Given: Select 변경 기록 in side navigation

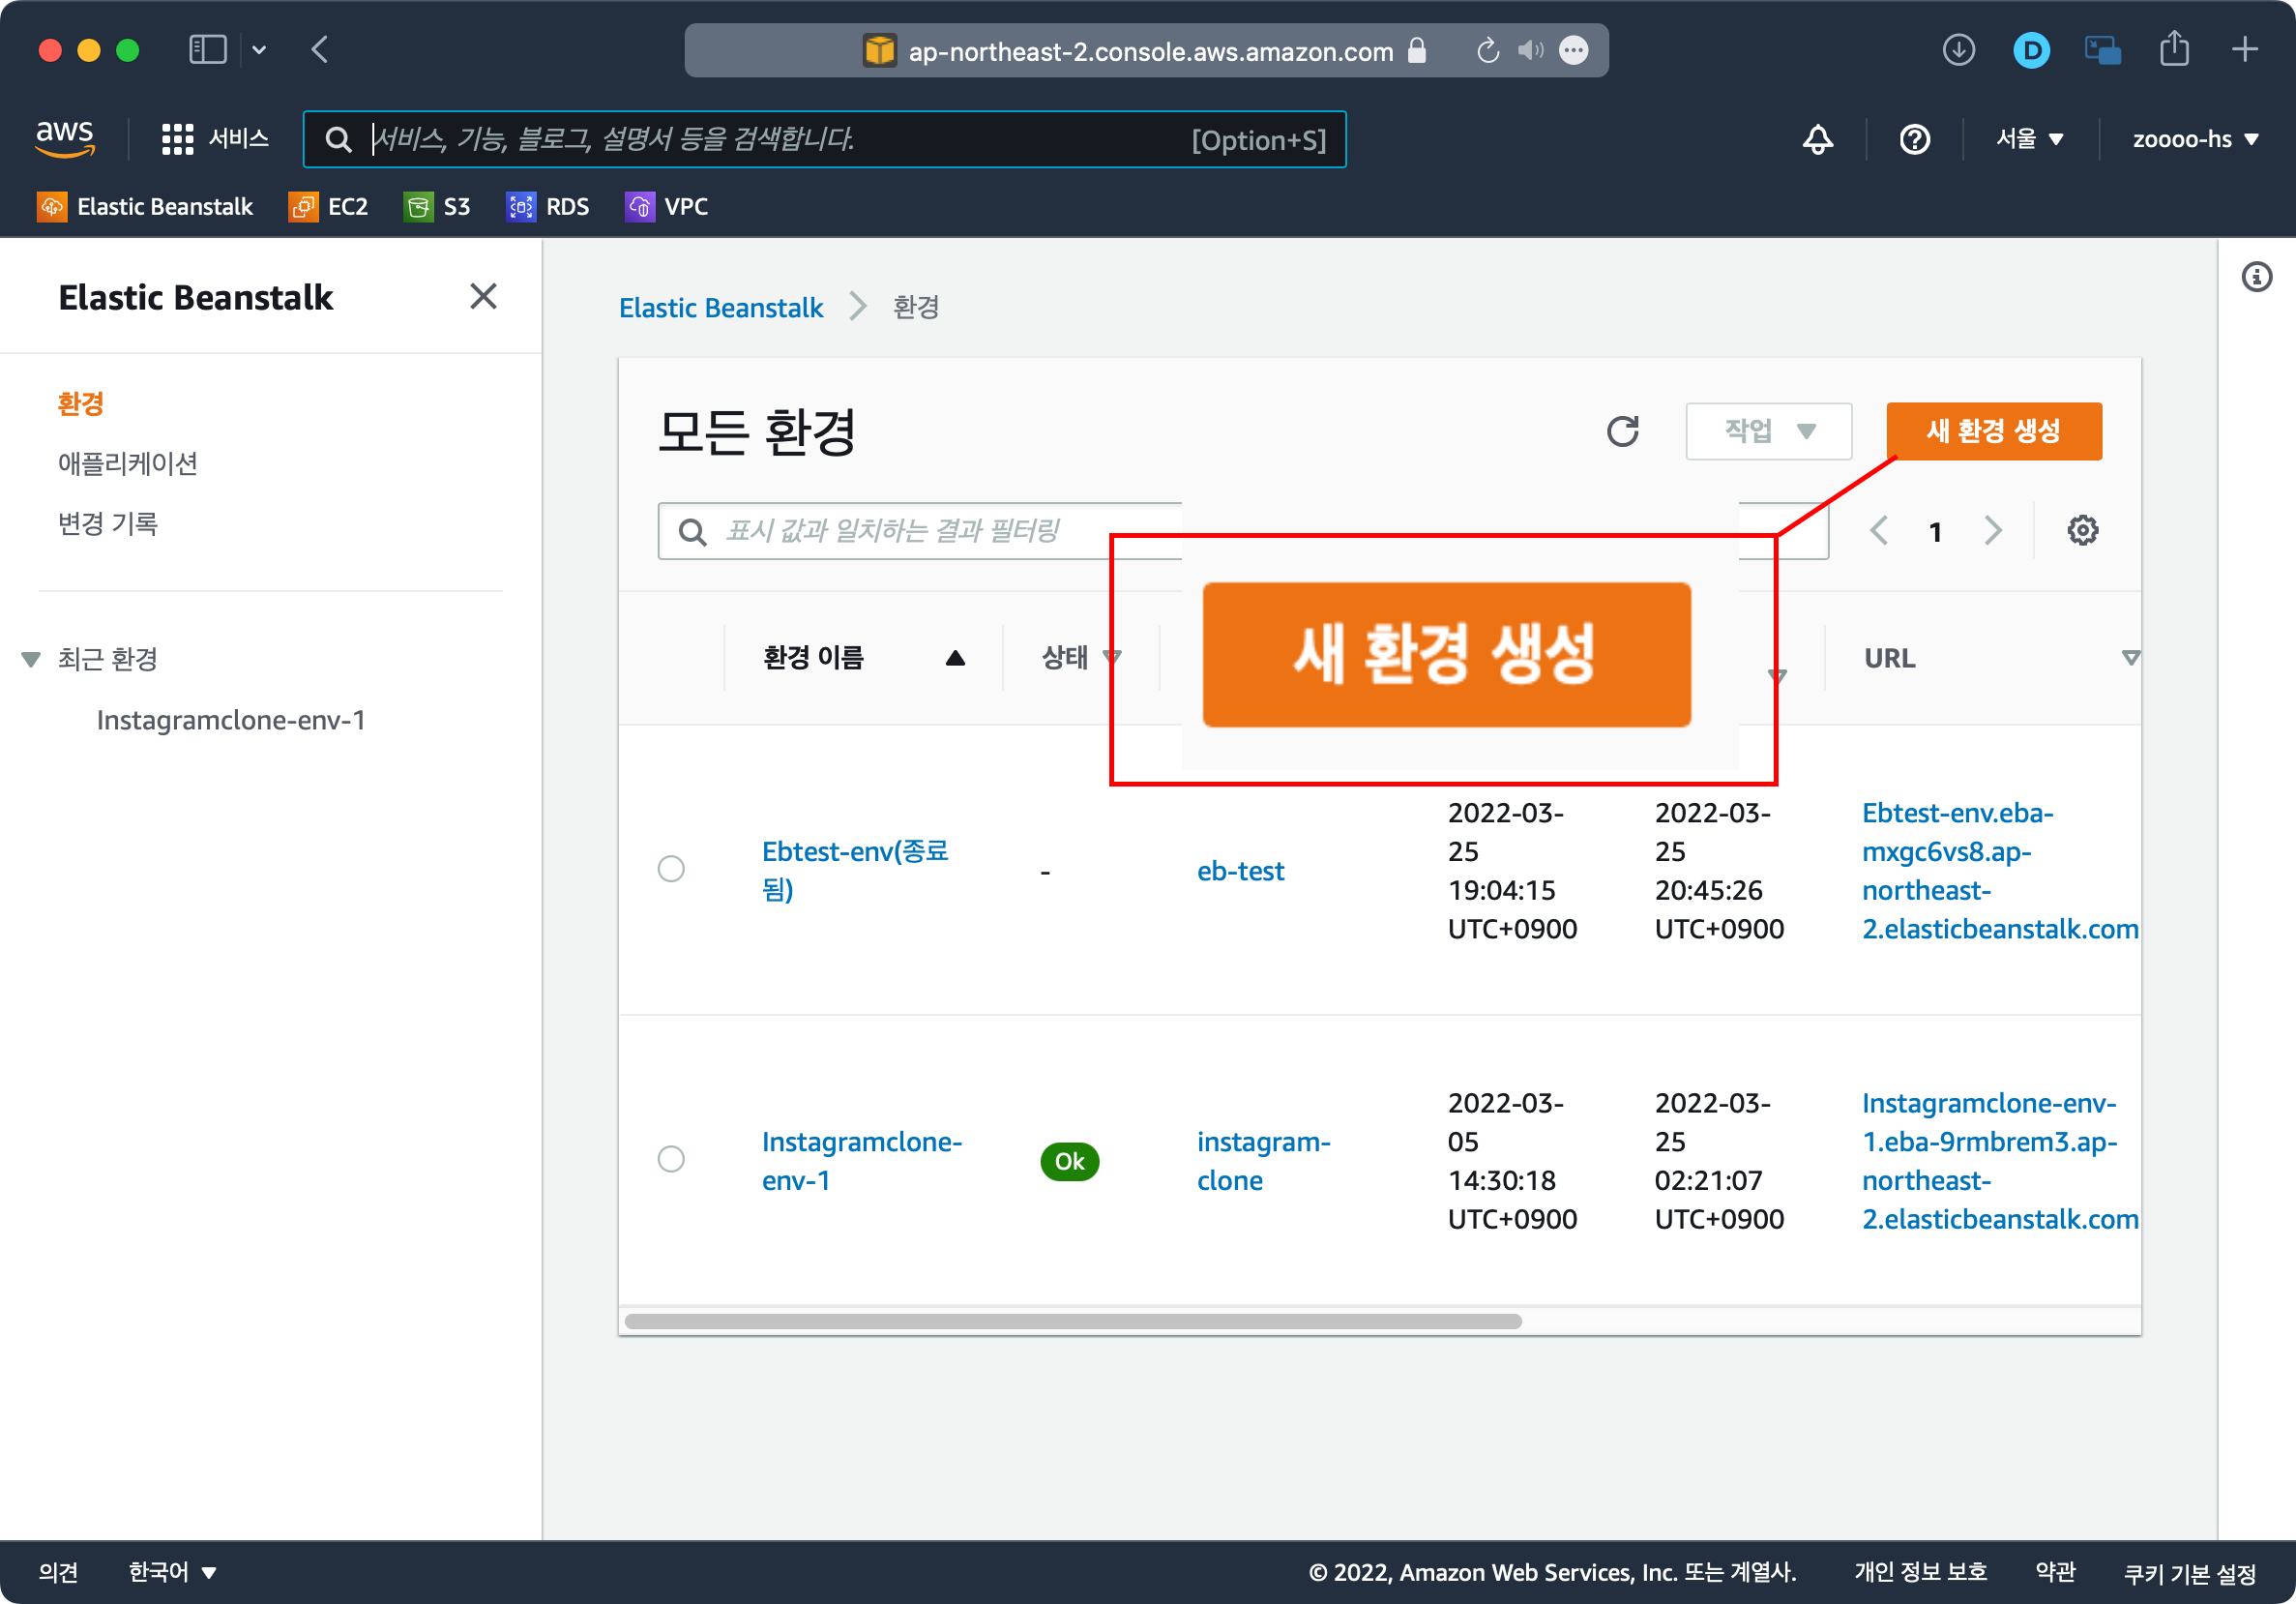Looking at the screenshot, I should (108, 523).
